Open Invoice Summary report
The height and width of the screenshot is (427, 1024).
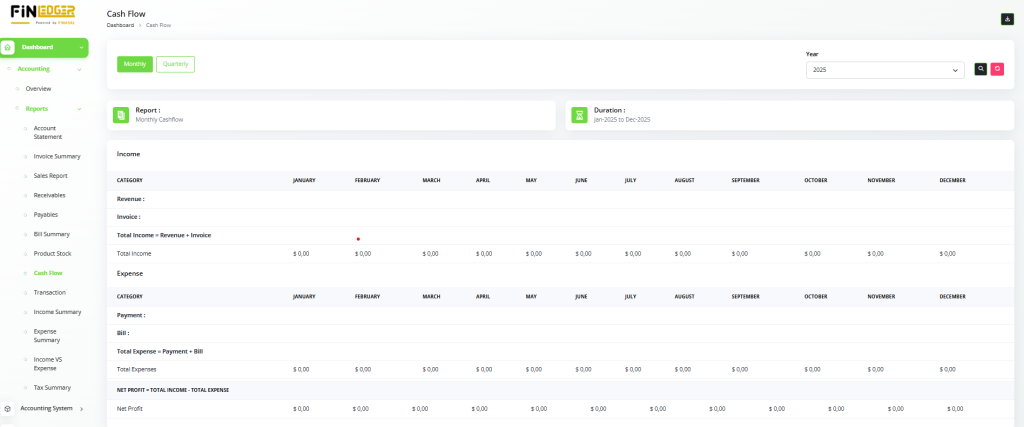point(57,156)
